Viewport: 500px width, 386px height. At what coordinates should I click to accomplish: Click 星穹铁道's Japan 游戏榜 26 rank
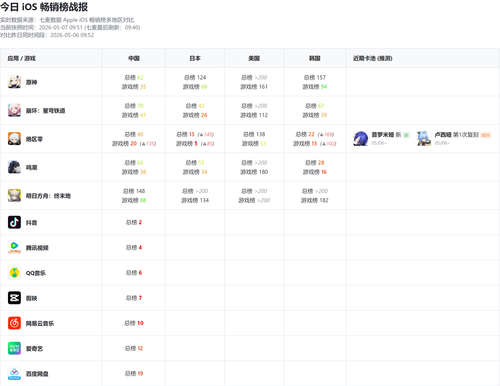[195, 115]
